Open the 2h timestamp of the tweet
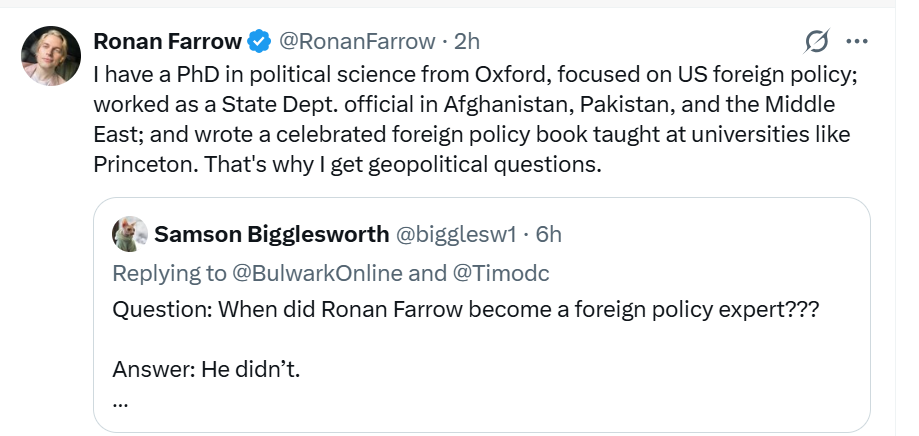 467,41
